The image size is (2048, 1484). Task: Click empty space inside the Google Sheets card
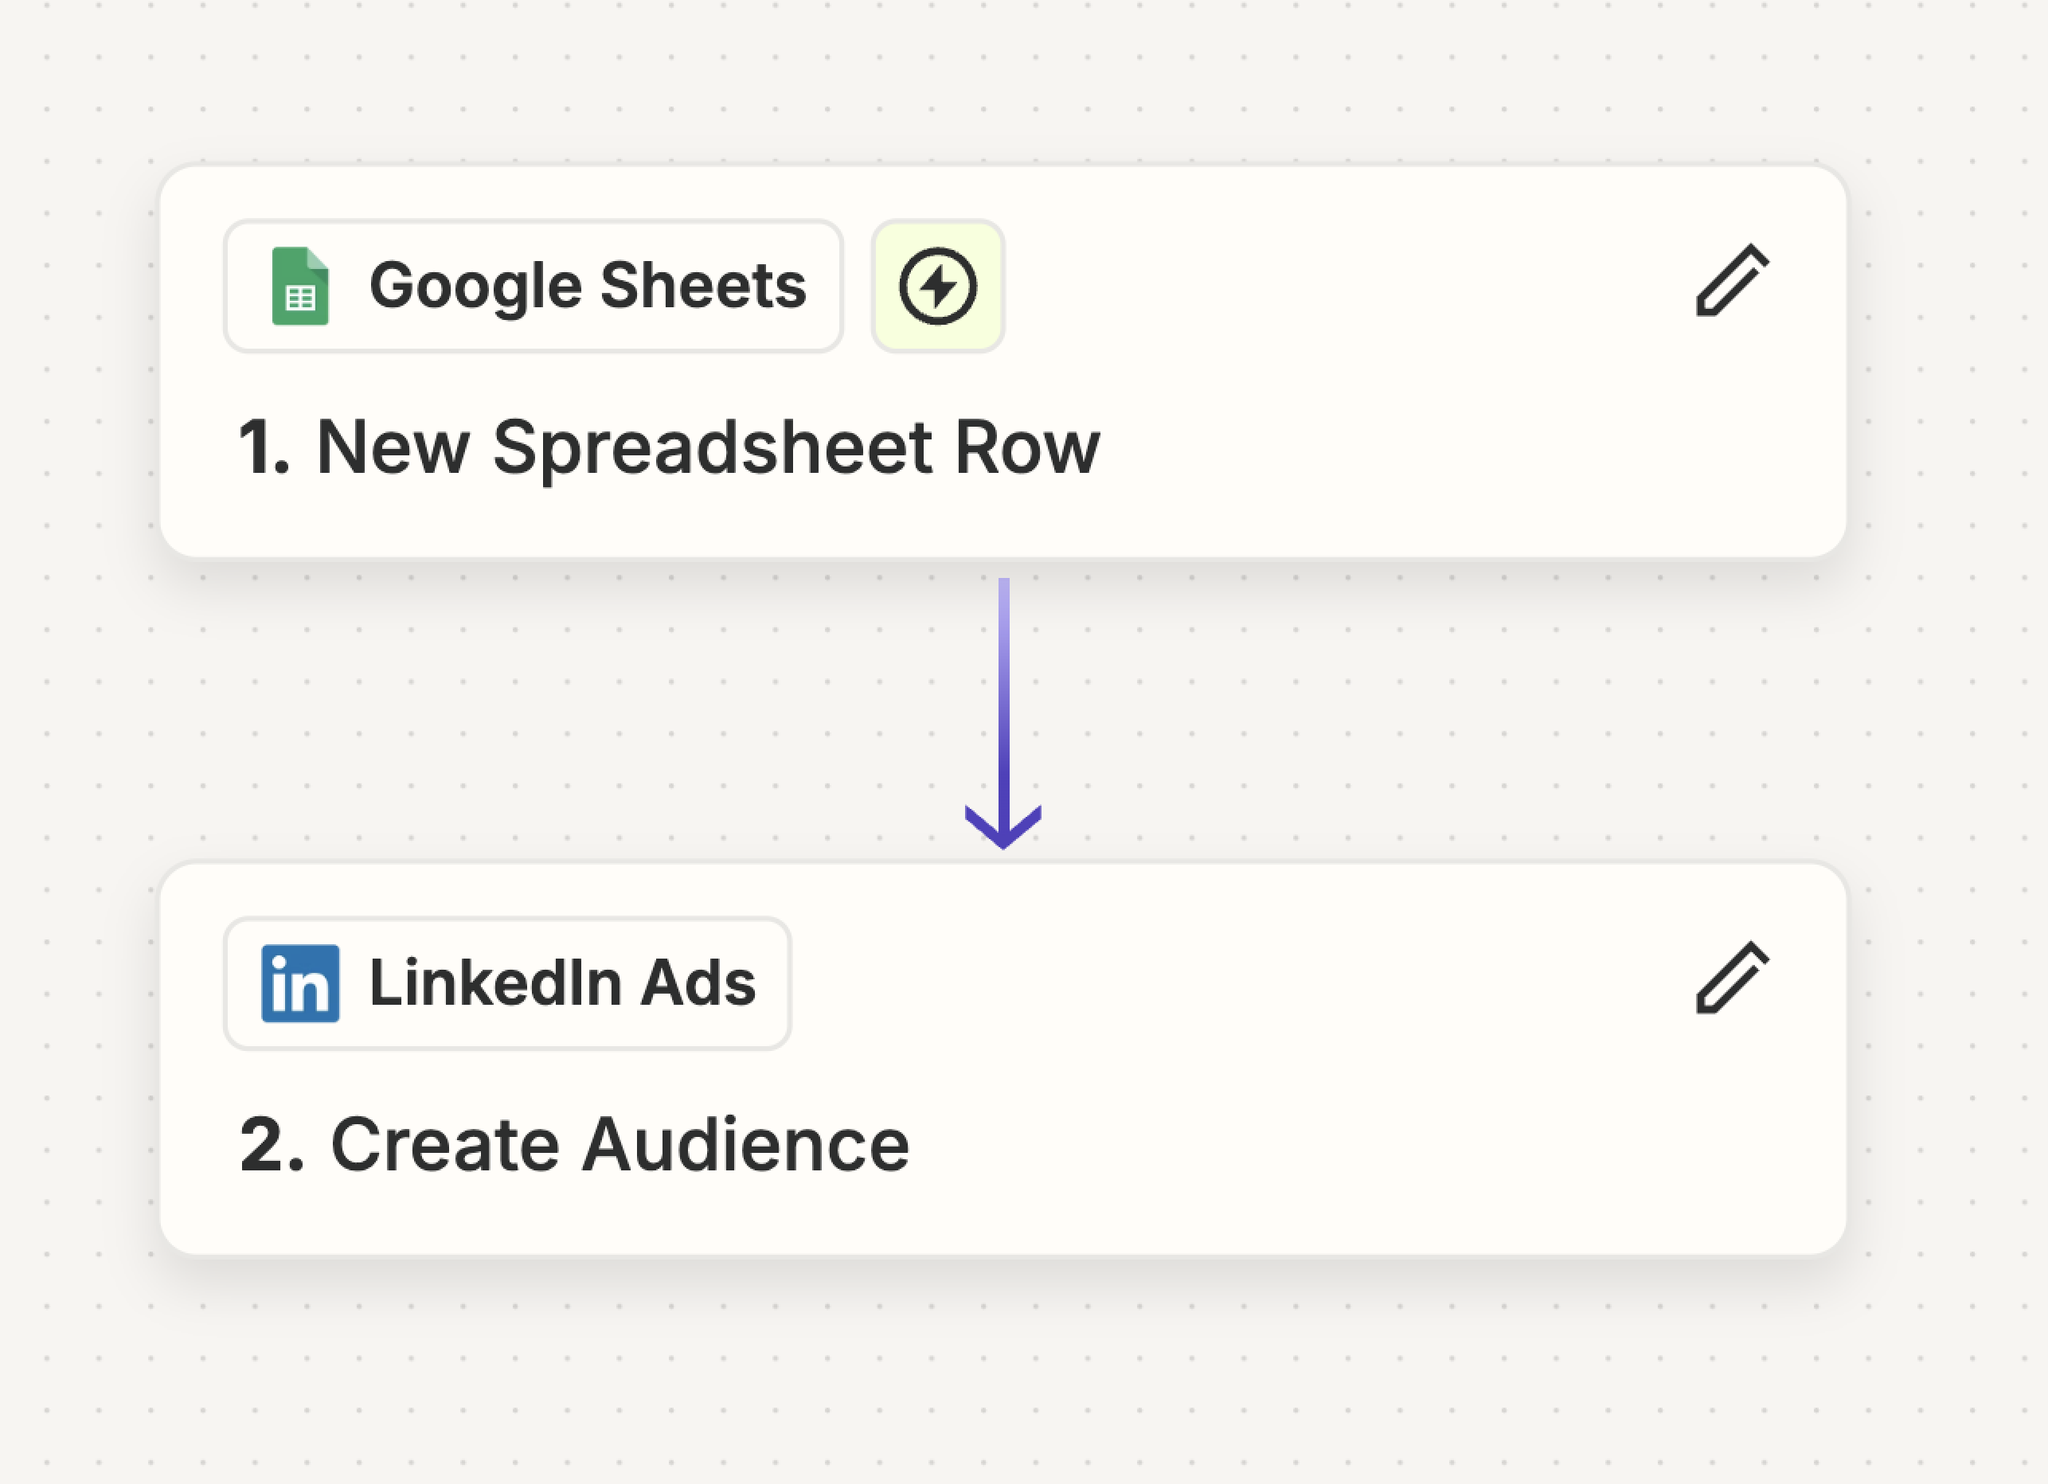pos(1400,440)
